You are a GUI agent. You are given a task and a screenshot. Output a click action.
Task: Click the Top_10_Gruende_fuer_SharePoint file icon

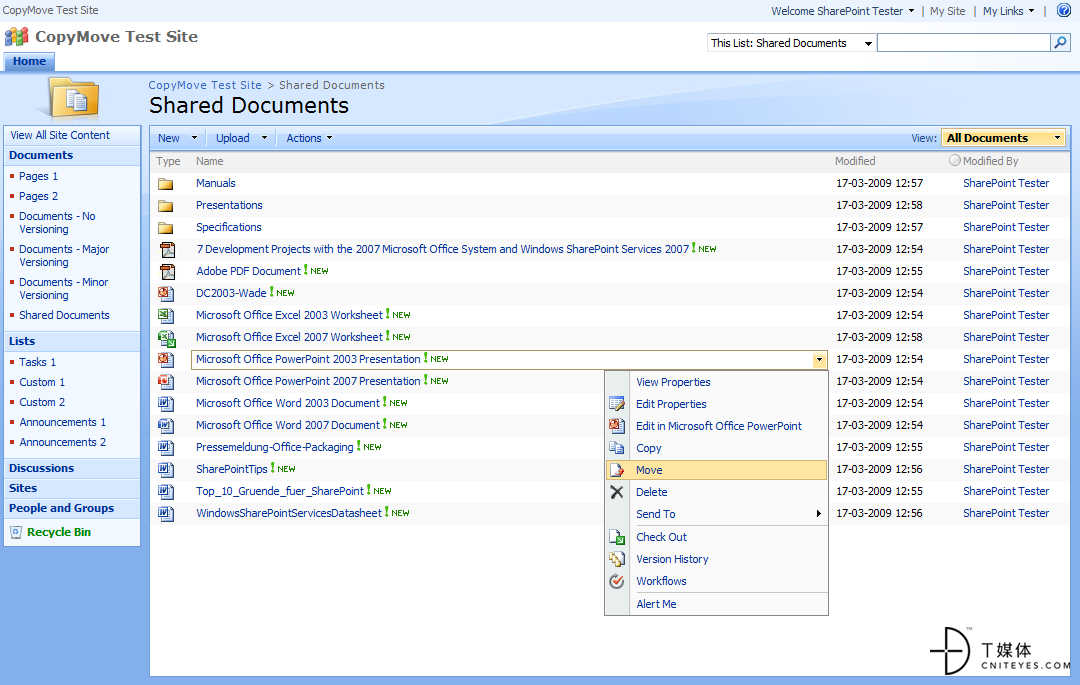pos(165,492)
